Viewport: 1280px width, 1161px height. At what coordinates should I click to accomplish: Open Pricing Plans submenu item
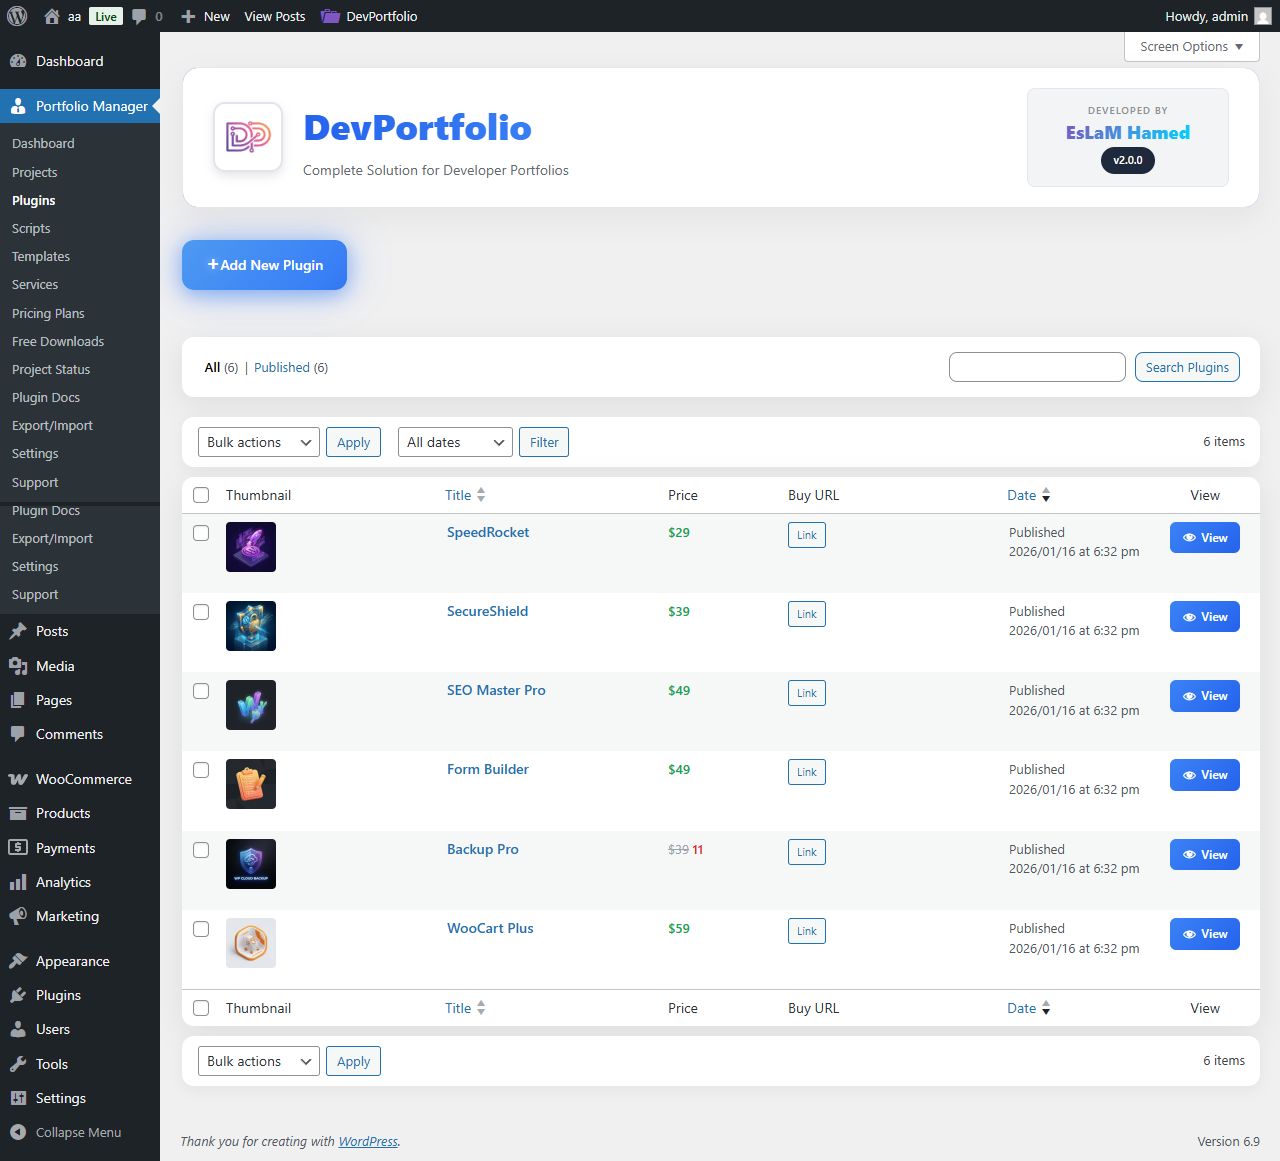(48, 313)
